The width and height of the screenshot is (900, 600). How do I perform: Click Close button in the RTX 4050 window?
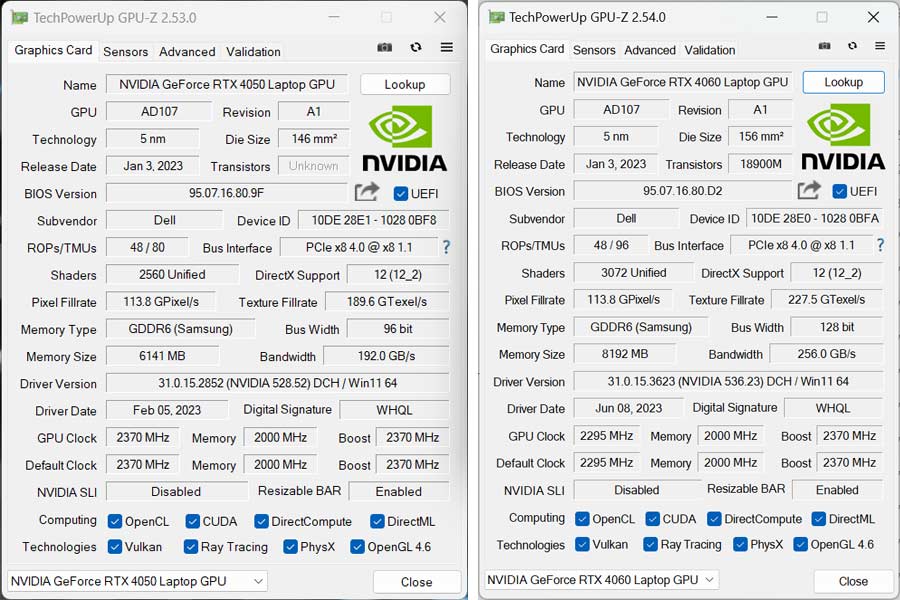click(417, 582)
